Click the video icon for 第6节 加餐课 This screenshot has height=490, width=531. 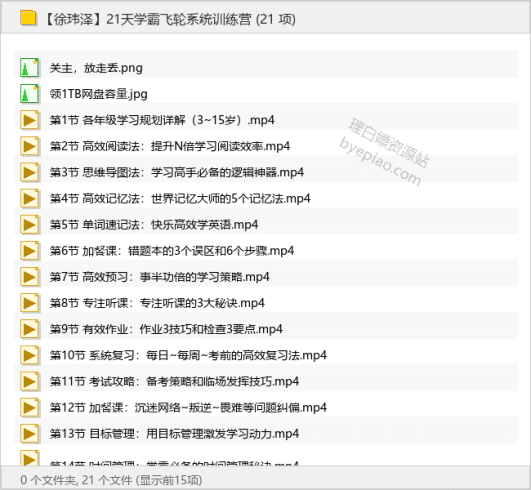[x=29, y=251]
